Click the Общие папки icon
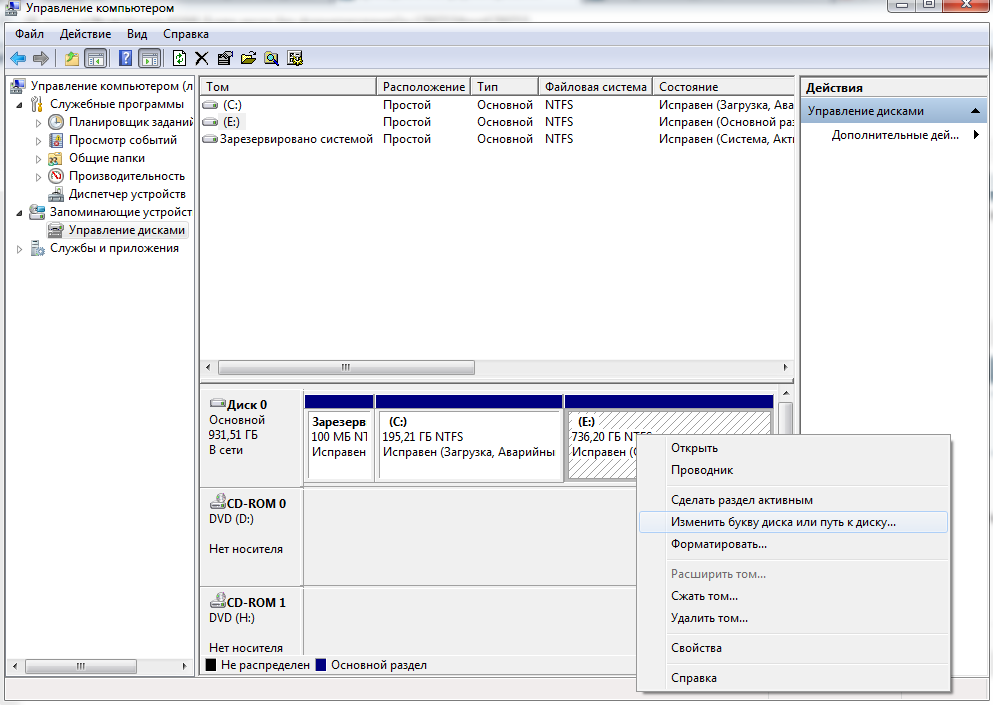Screen dimensions: 993x705 56,158
